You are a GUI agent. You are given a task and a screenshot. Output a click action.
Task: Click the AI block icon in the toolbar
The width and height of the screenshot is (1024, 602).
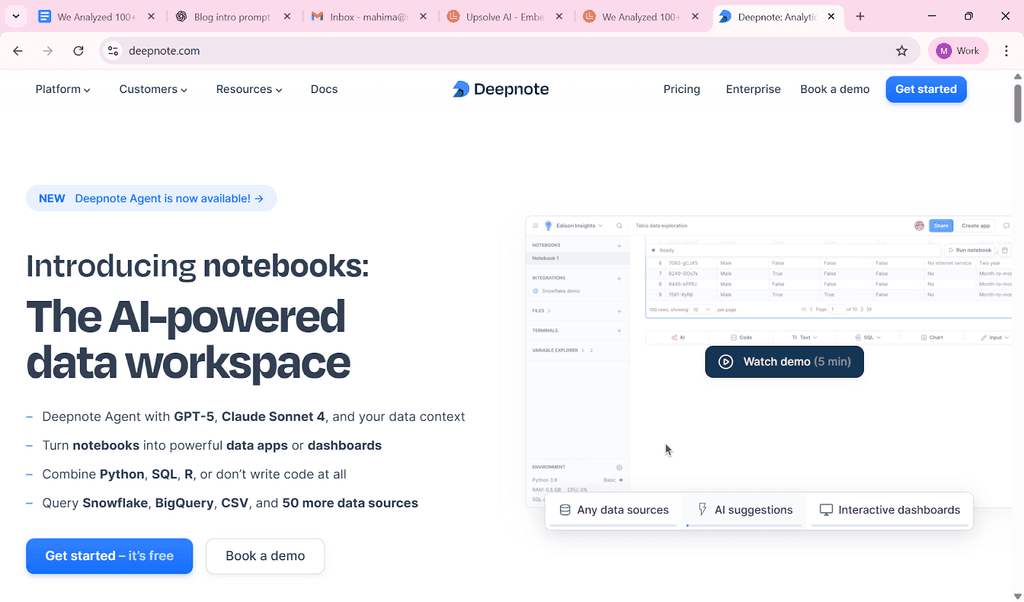676,337
